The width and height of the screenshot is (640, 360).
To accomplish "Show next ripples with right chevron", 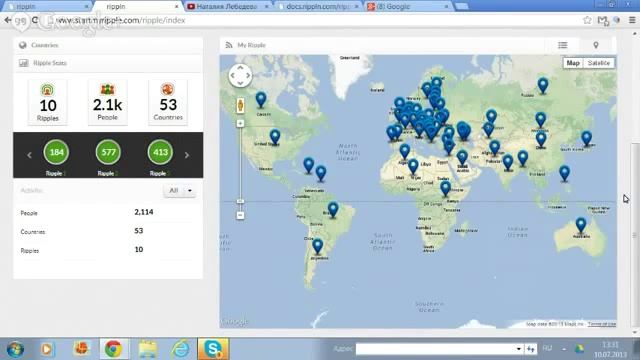I will point(187,155).
